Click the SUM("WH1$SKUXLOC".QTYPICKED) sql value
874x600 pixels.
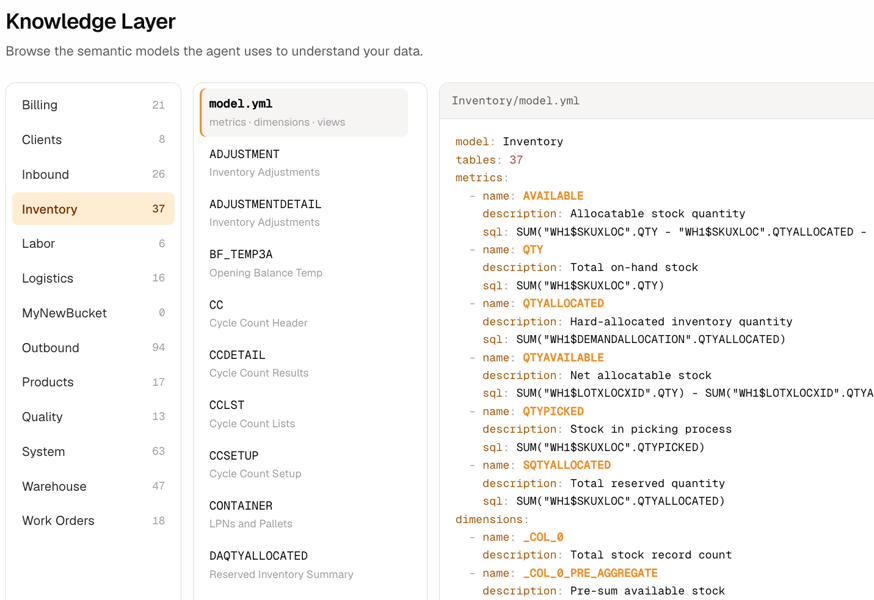(x=610, y=447)
